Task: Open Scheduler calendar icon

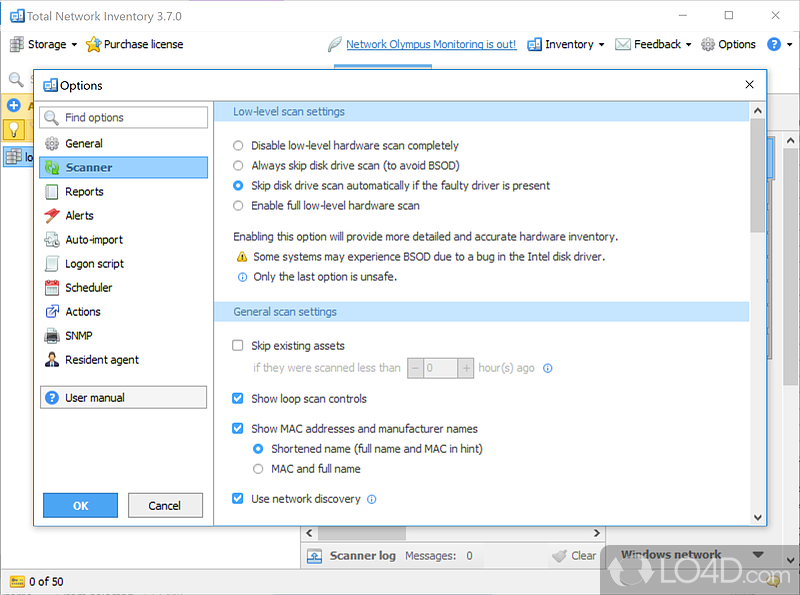Action: tap(52, 287)
